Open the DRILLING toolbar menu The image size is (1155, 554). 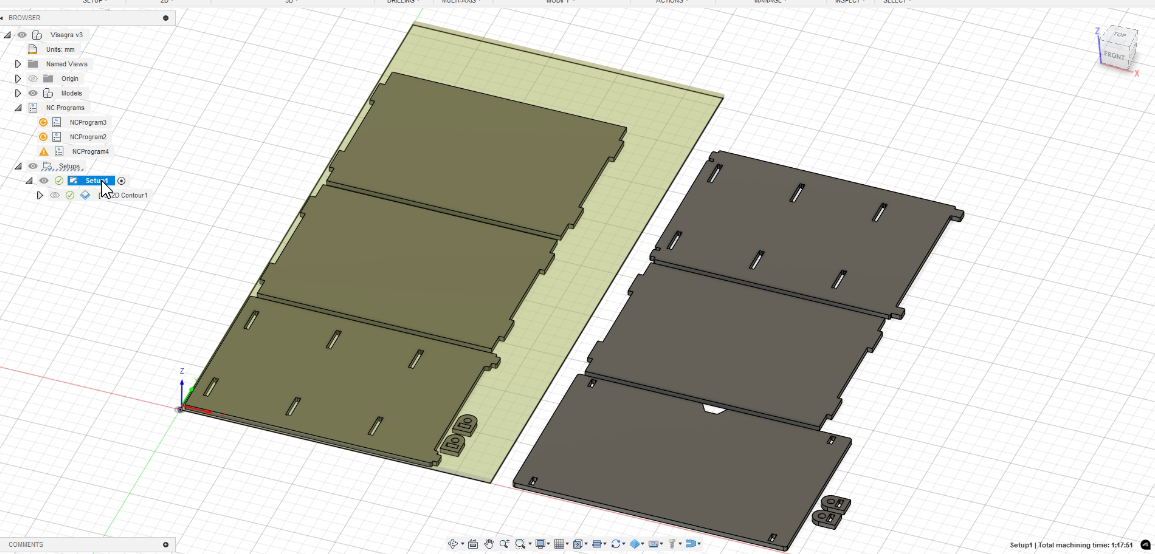tap(401, 2)
